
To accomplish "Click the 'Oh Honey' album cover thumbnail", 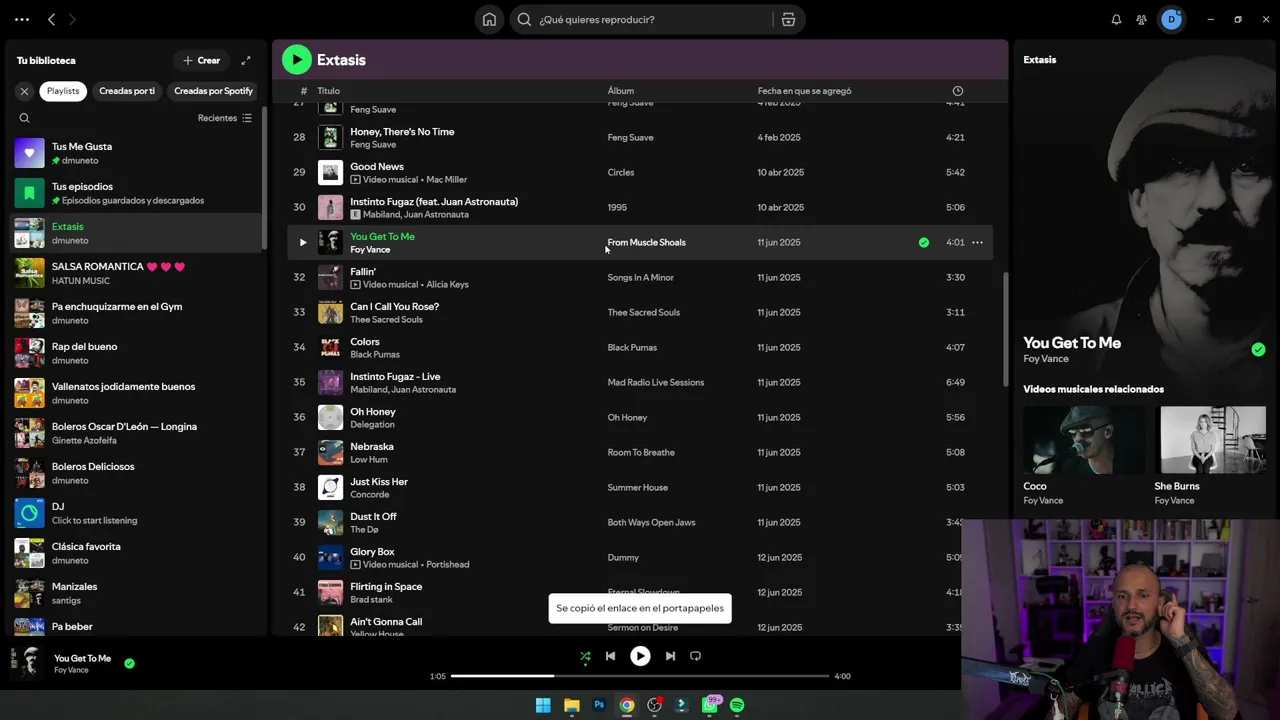I will [x=330, y=417].
